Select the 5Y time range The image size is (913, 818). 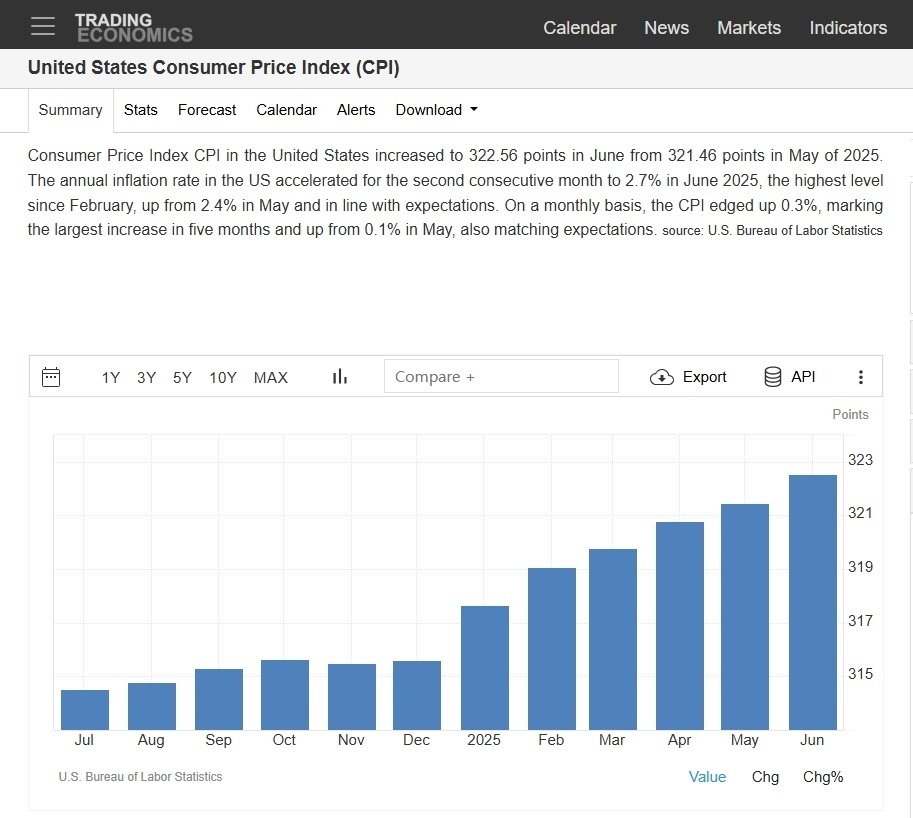(x=182, y=378)
